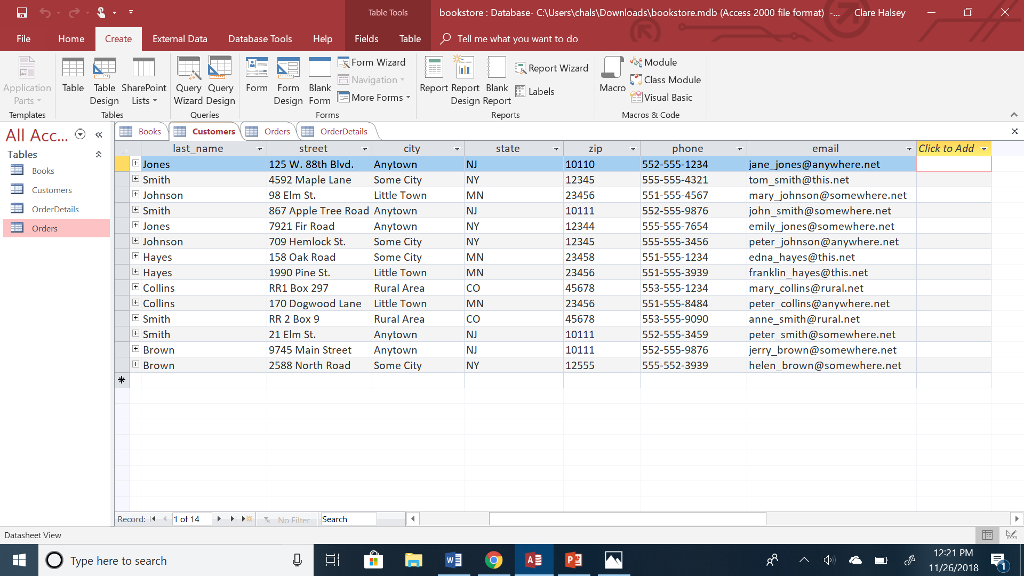The height and width of the screenshot is (576, 1024).
Task: Insert a Blank Report
Action: click(497, 80)
